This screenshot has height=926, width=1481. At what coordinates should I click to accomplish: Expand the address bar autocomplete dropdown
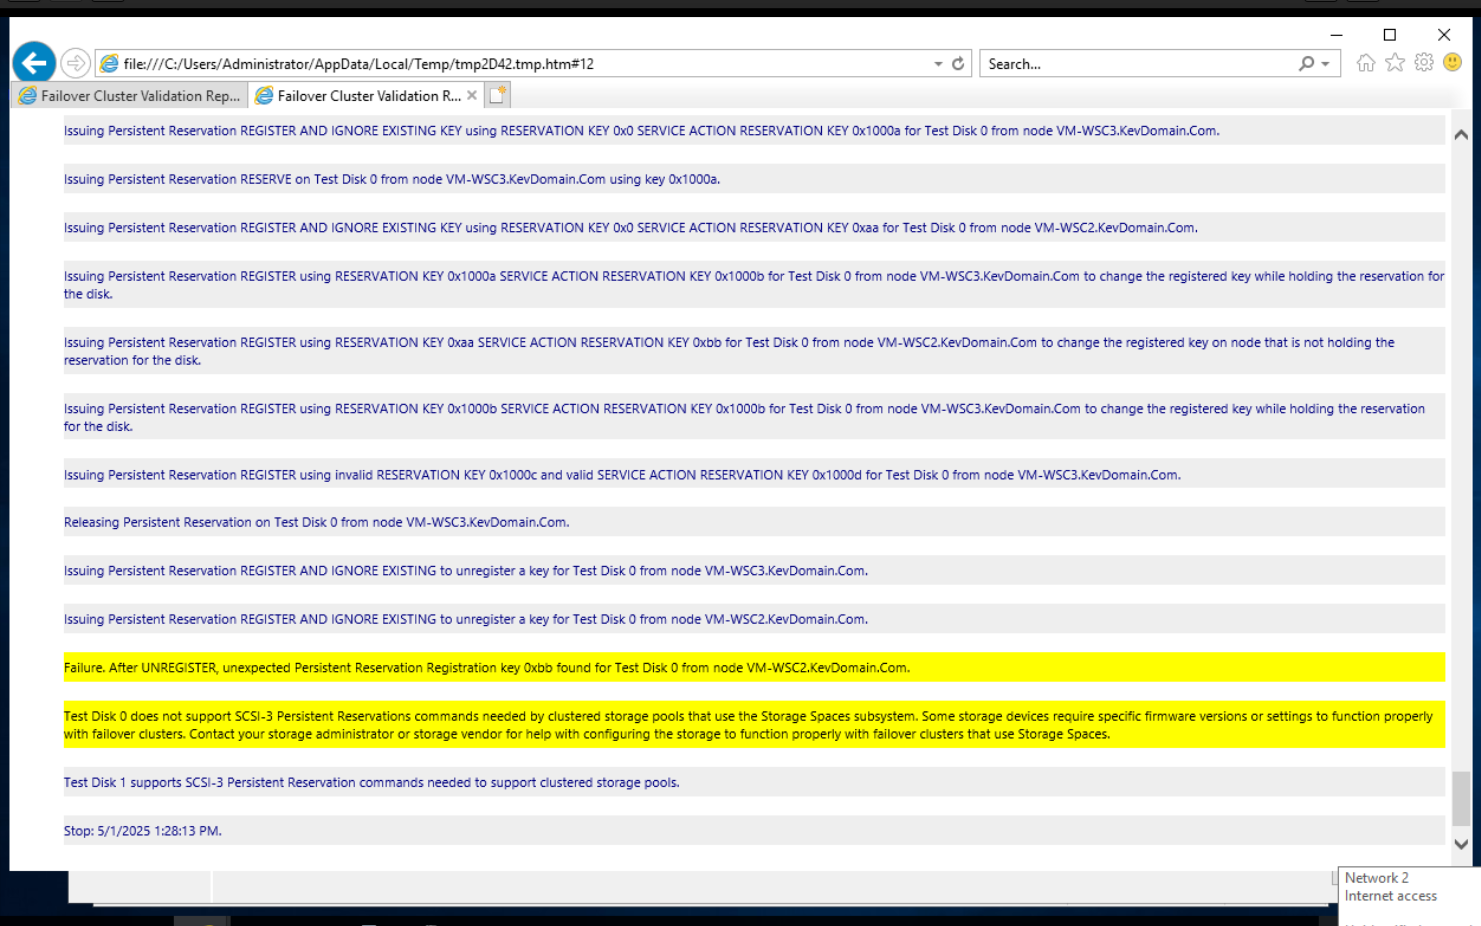(938, 64)
